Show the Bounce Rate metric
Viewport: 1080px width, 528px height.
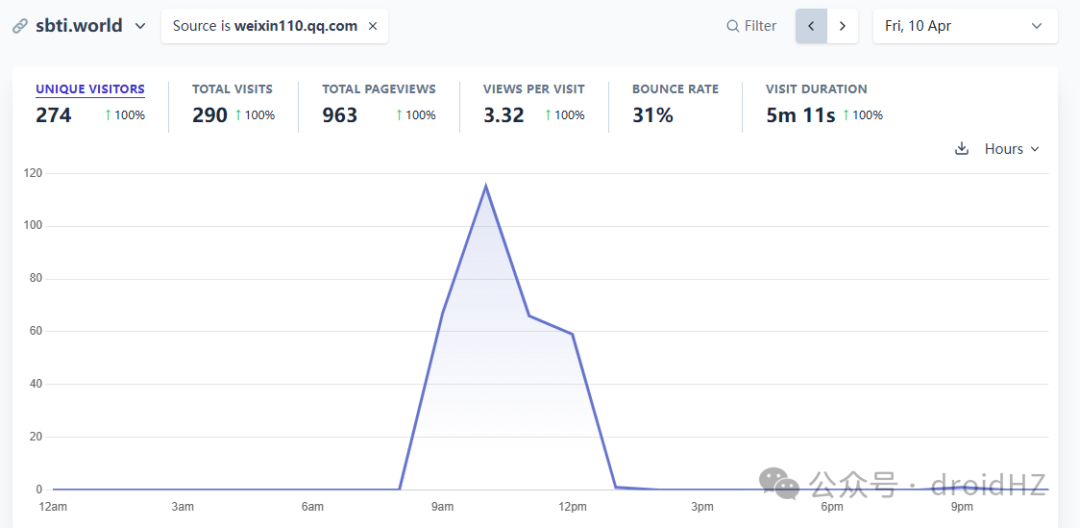point(675,105)
